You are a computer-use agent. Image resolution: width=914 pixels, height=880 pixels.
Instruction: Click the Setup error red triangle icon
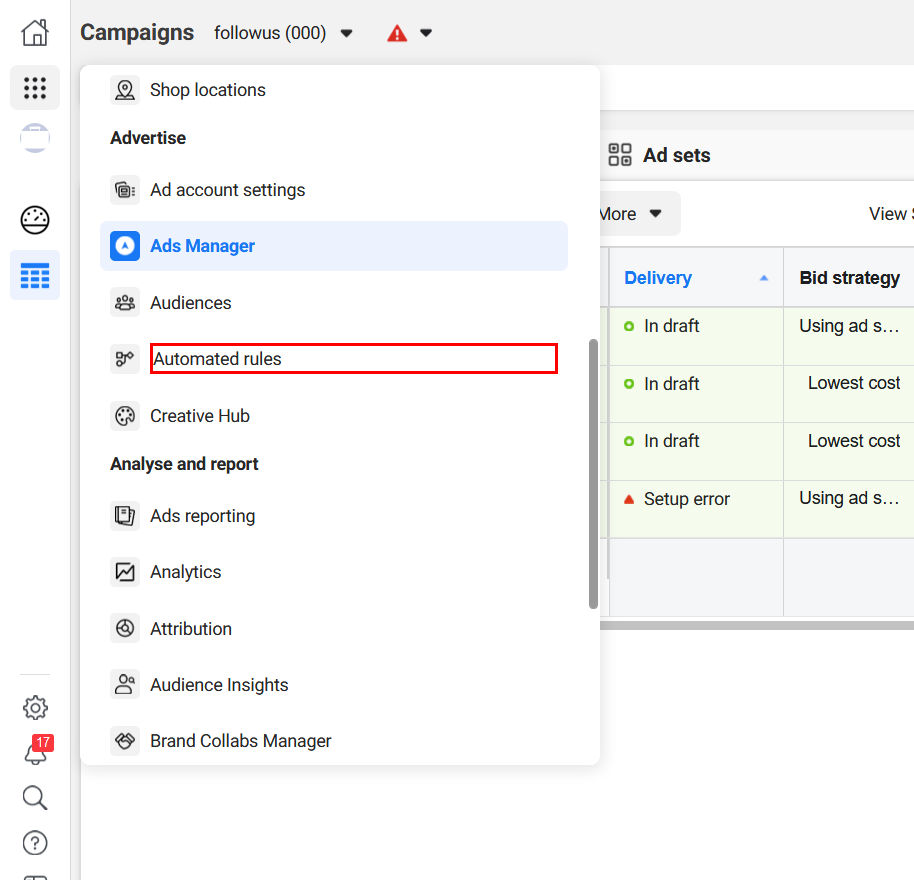(629, 499)
